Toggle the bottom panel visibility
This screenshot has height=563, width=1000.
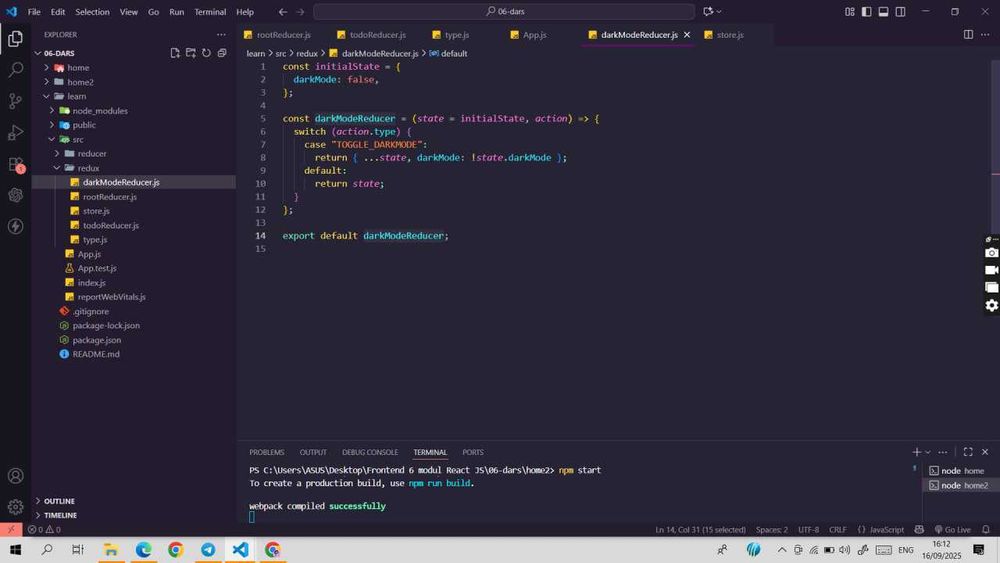883,11
